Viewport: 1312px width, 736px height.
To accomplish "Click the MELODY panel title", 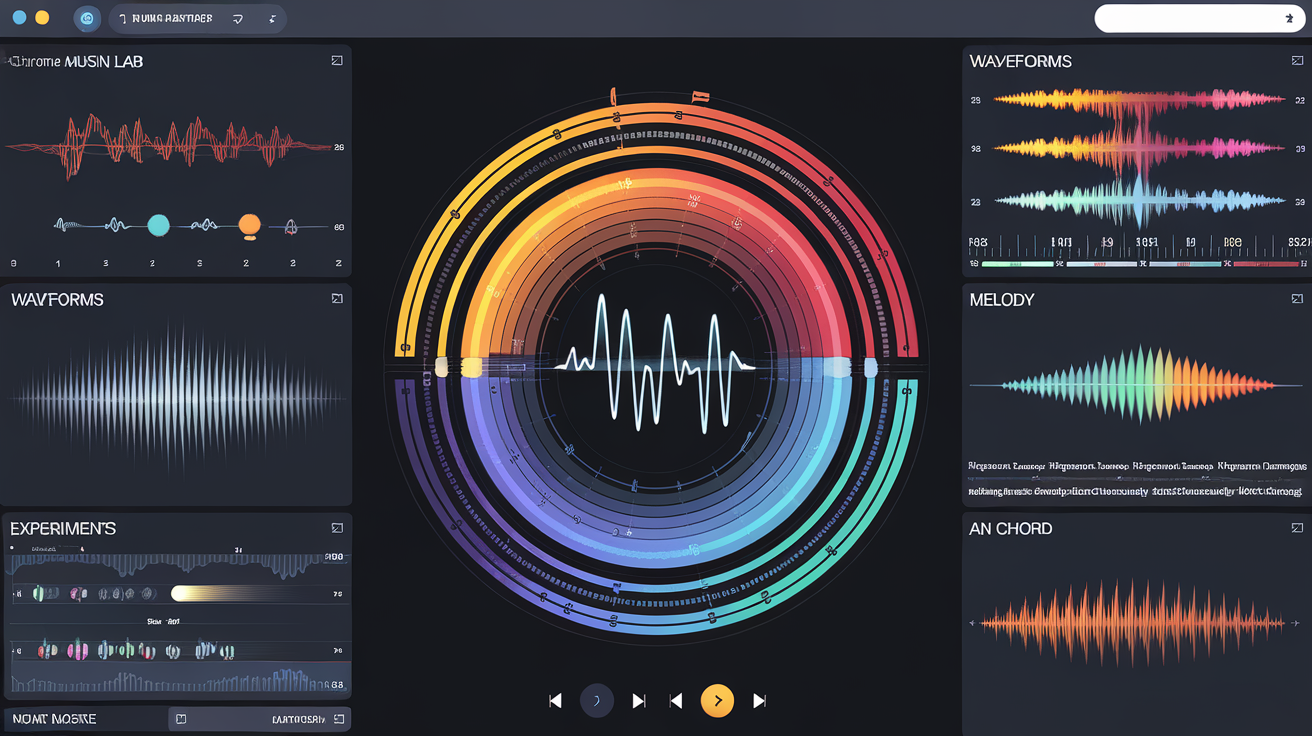I will 1002,299.
